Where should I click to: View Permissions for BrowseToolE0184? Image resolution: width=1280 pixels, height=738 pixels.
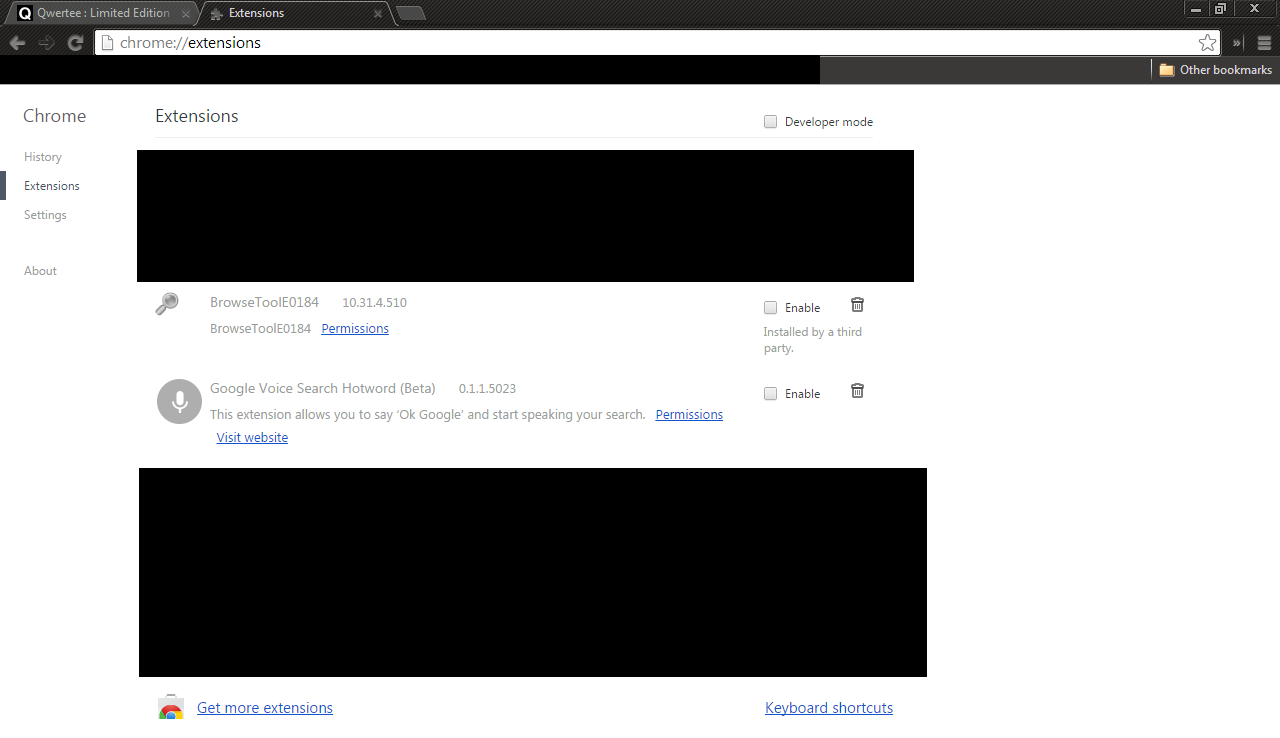[355, 329]
